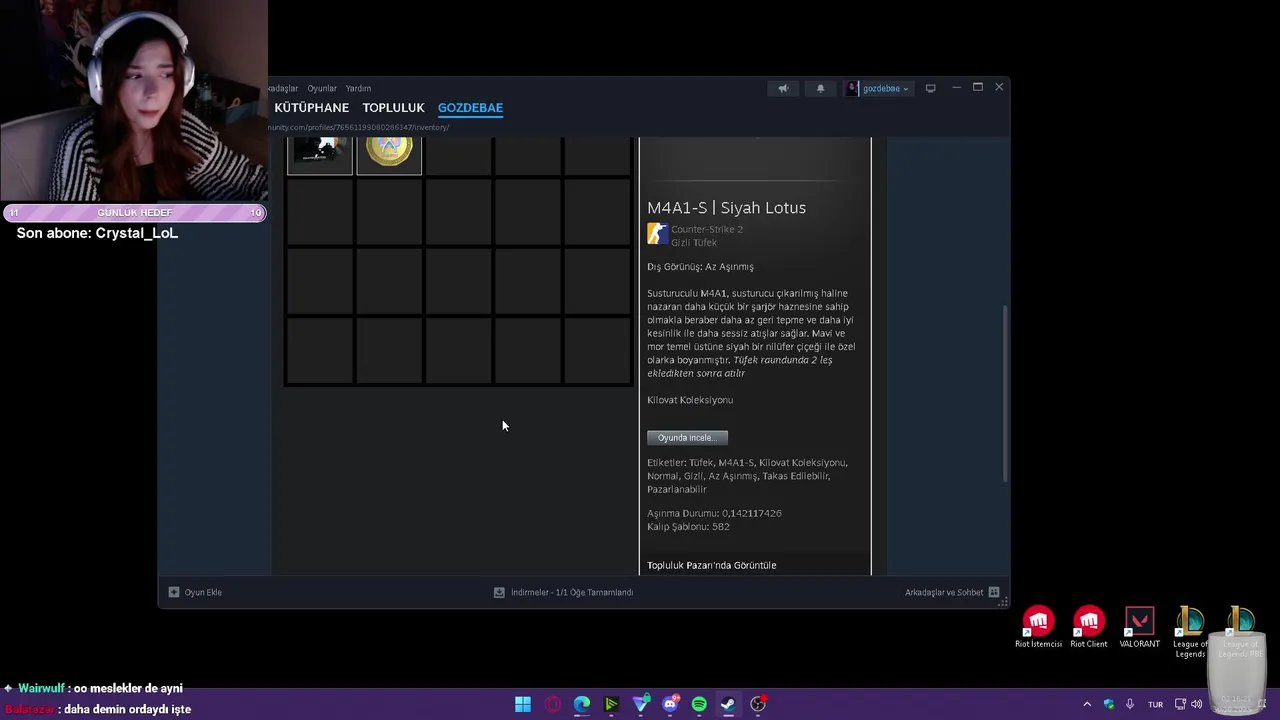Click Kalıp Şablonu: 582 text
Viewport: 1280px width, 720px height.
[688, 526]
